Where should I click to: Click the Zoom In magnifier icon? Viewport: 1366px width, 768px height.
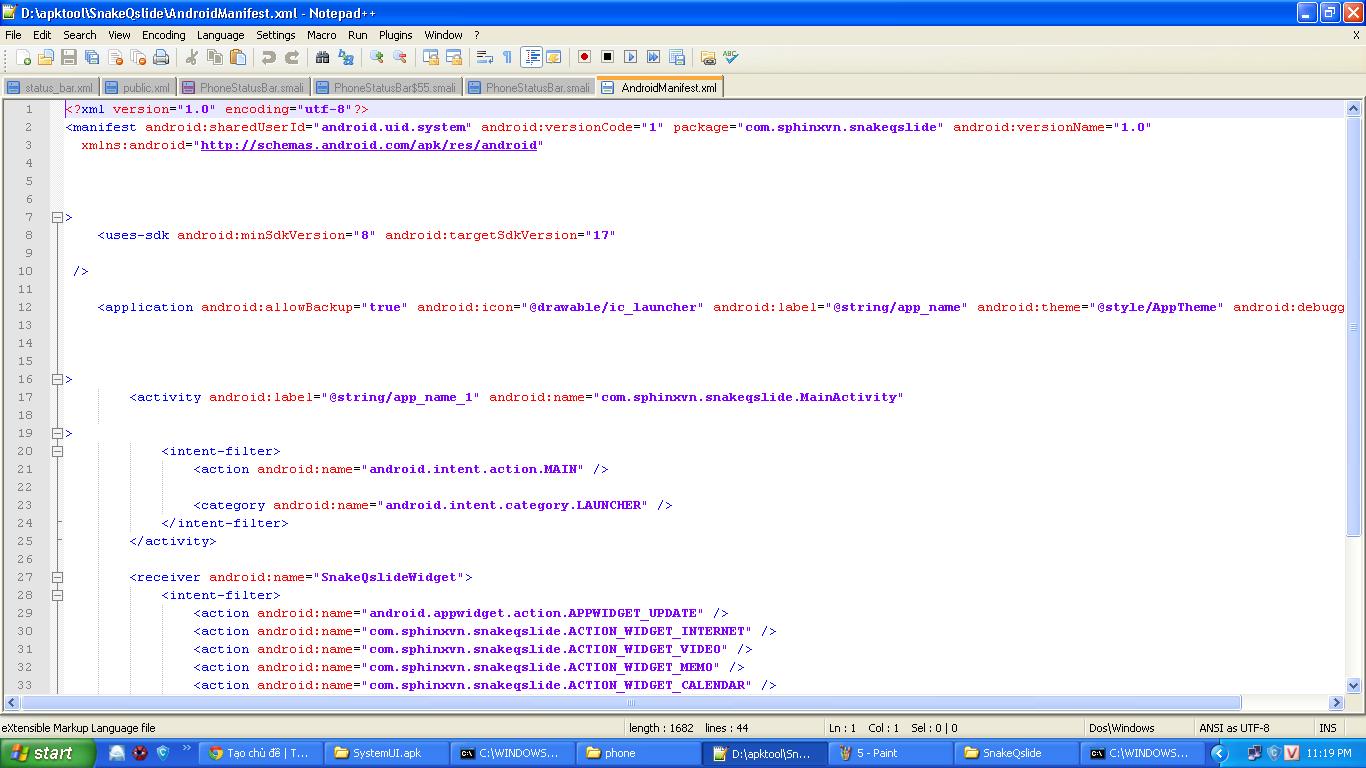click(x=377, y=58)
